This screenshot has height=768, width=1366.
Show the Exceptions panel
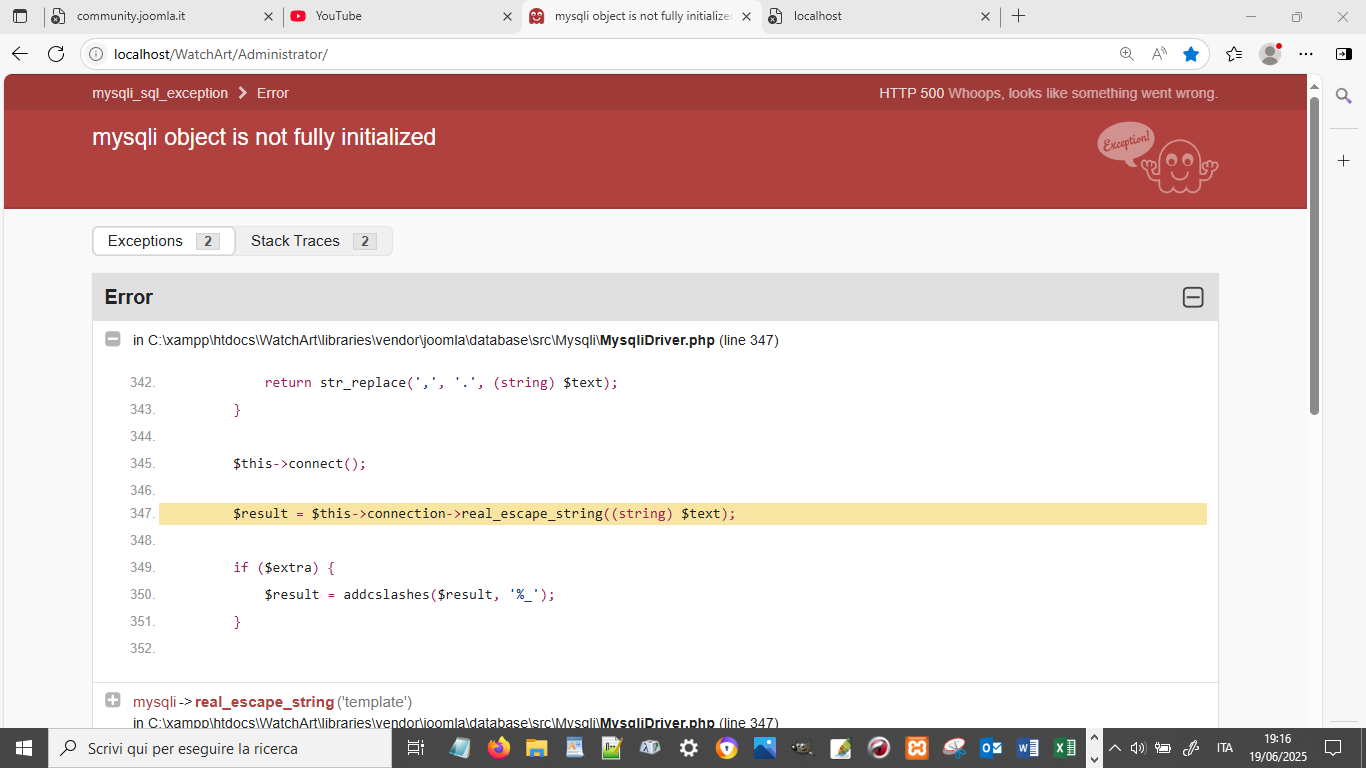(x=164, y=241)
